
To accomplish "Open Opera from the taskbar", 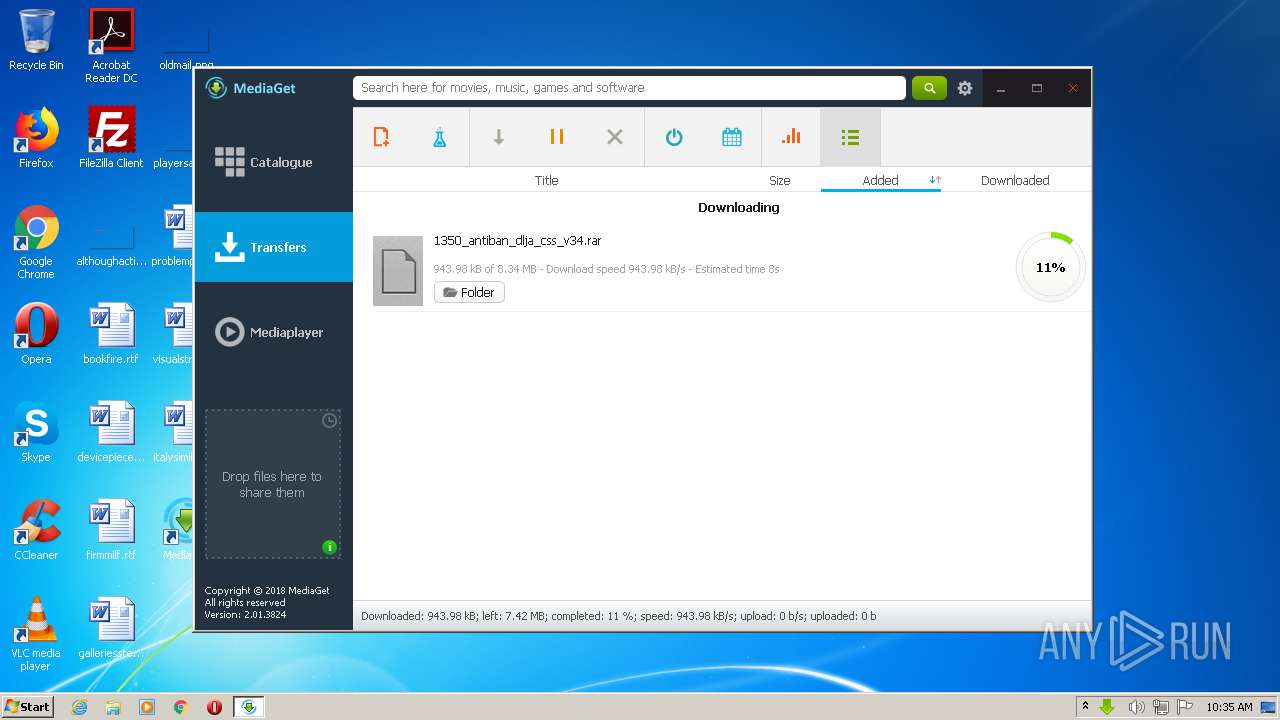I will [214, 707].
